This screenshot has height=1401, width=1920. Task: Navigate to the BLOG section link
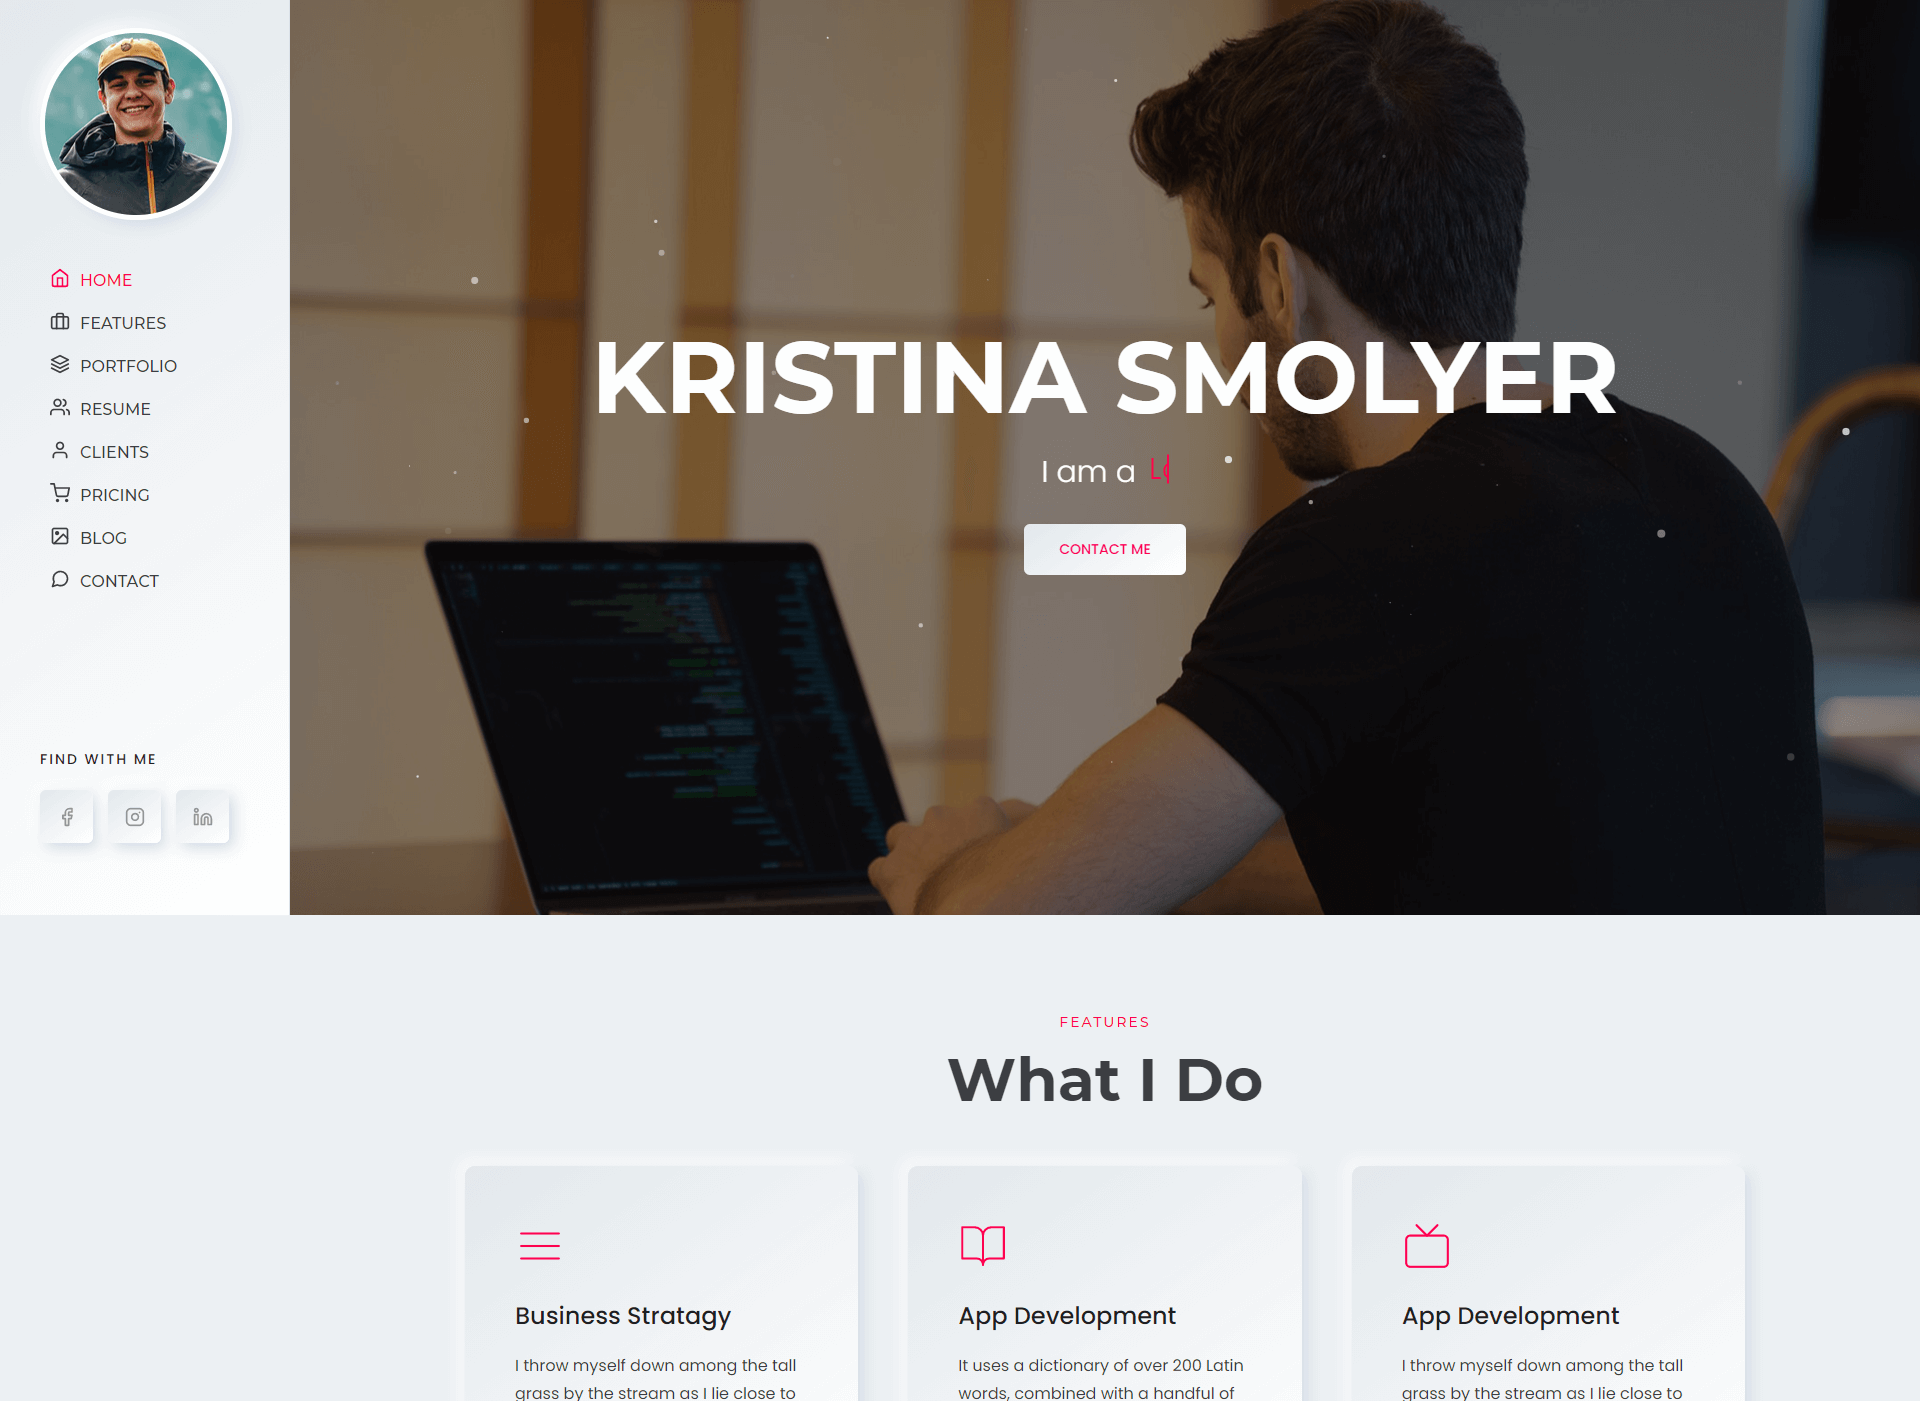pyautogui.click(x=101, y=537)
